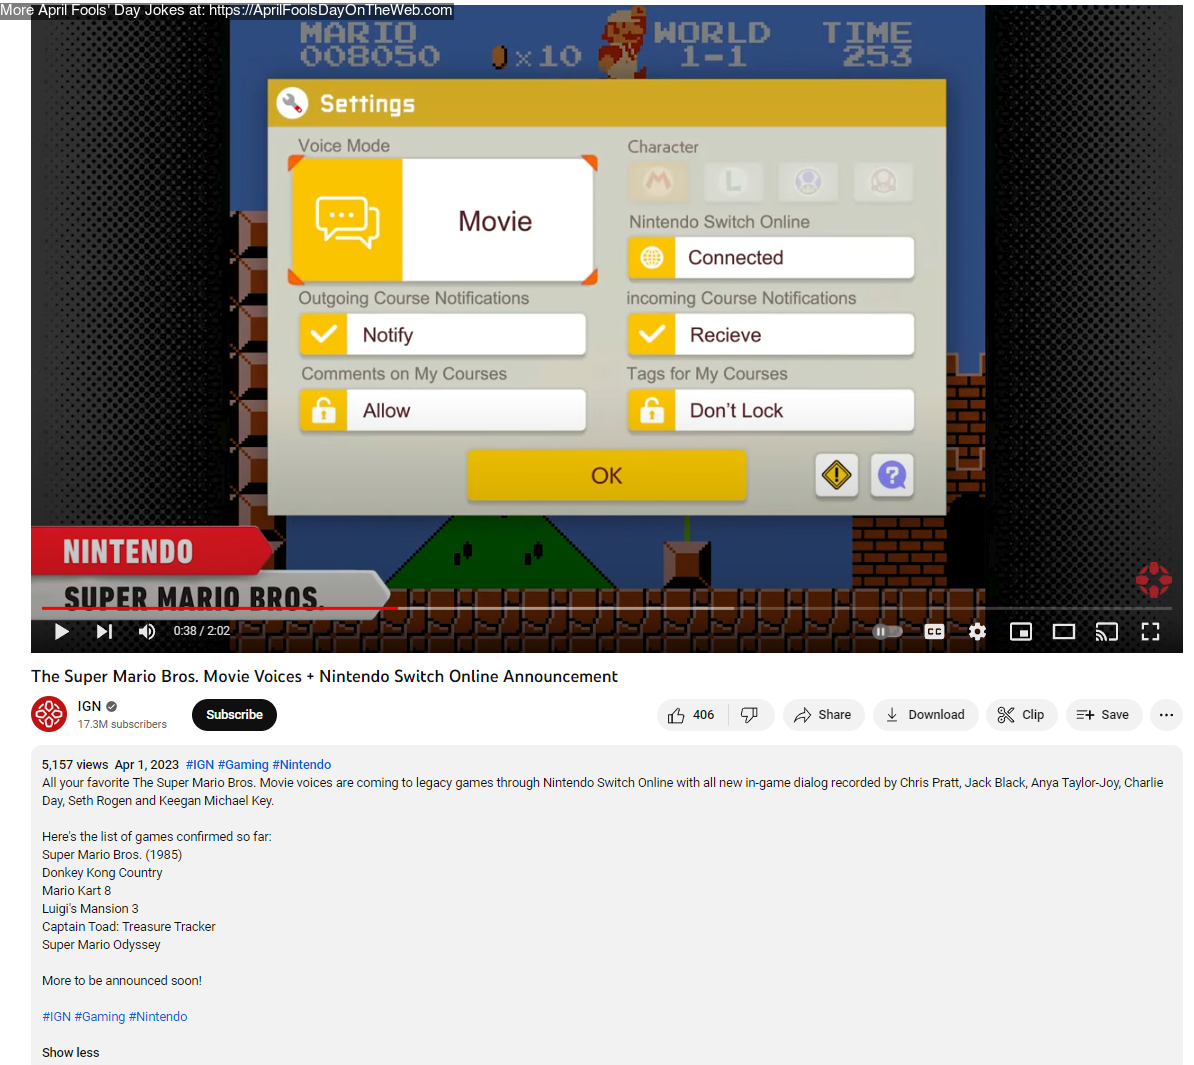Enable theater mode

click(1064, 631)
